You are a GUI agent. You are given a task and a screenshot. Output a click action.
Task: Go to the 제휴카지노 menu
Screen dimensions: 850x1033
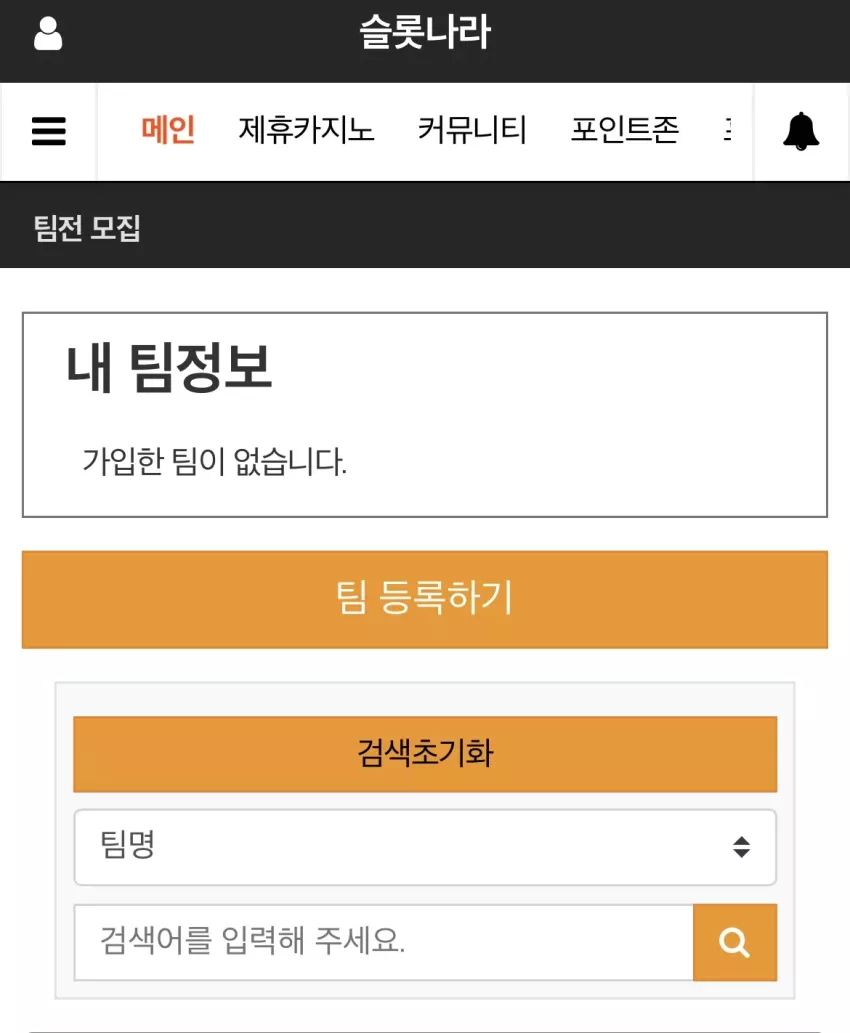click(x=306, y=129)
